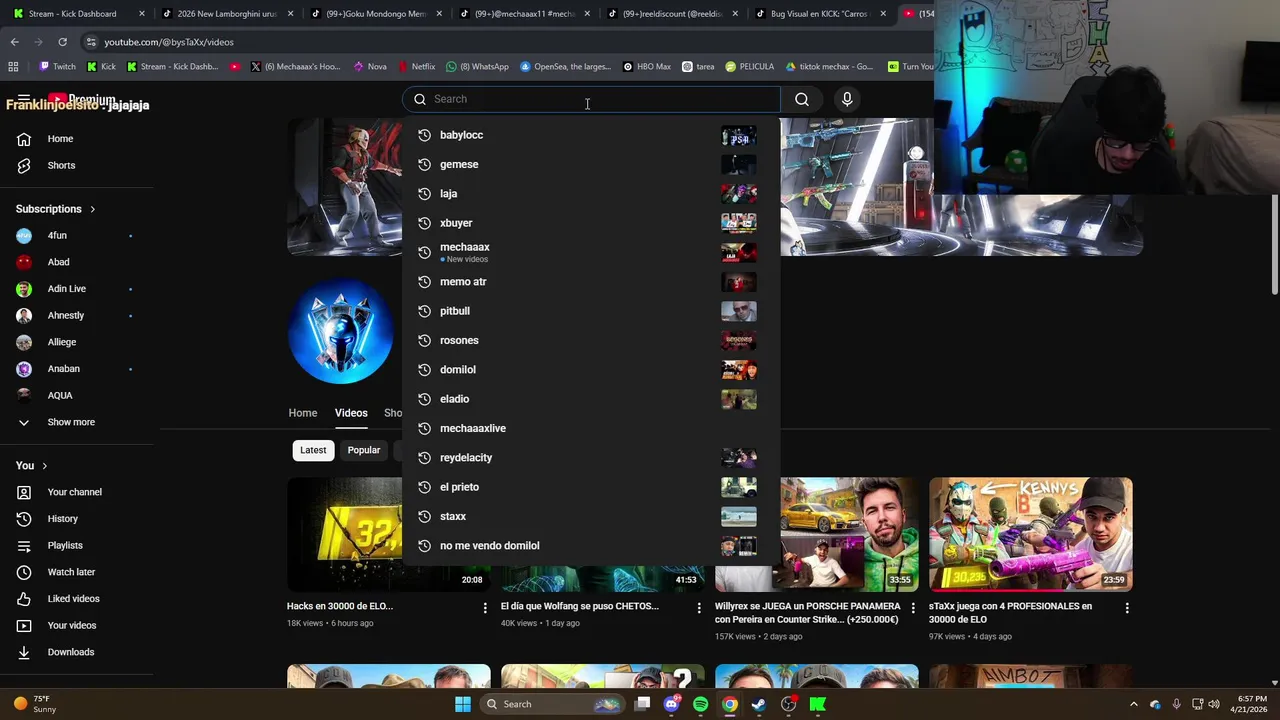Viewport: 1280px width, 720px height.
Task: Click the browser address bar URL
Action: tap(169, 42)
